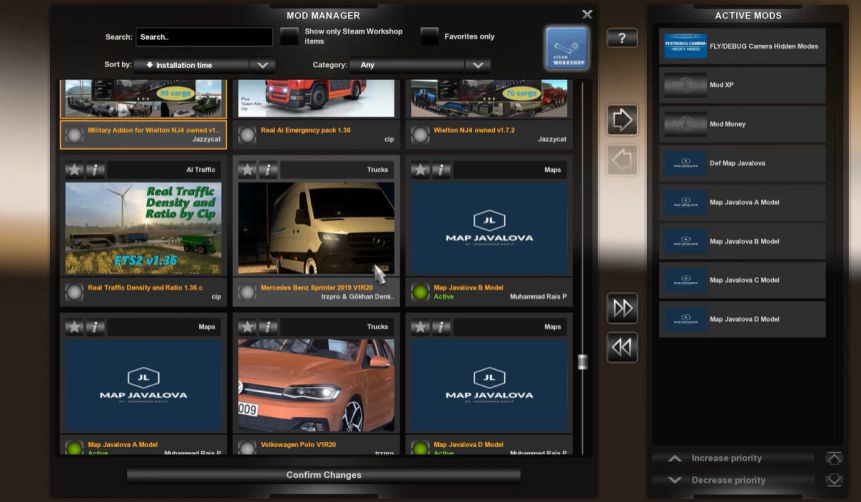Viewport: 861px width, 502px height.
Task: Grab the mod list scrollbar handle
Action: point(583,361)
